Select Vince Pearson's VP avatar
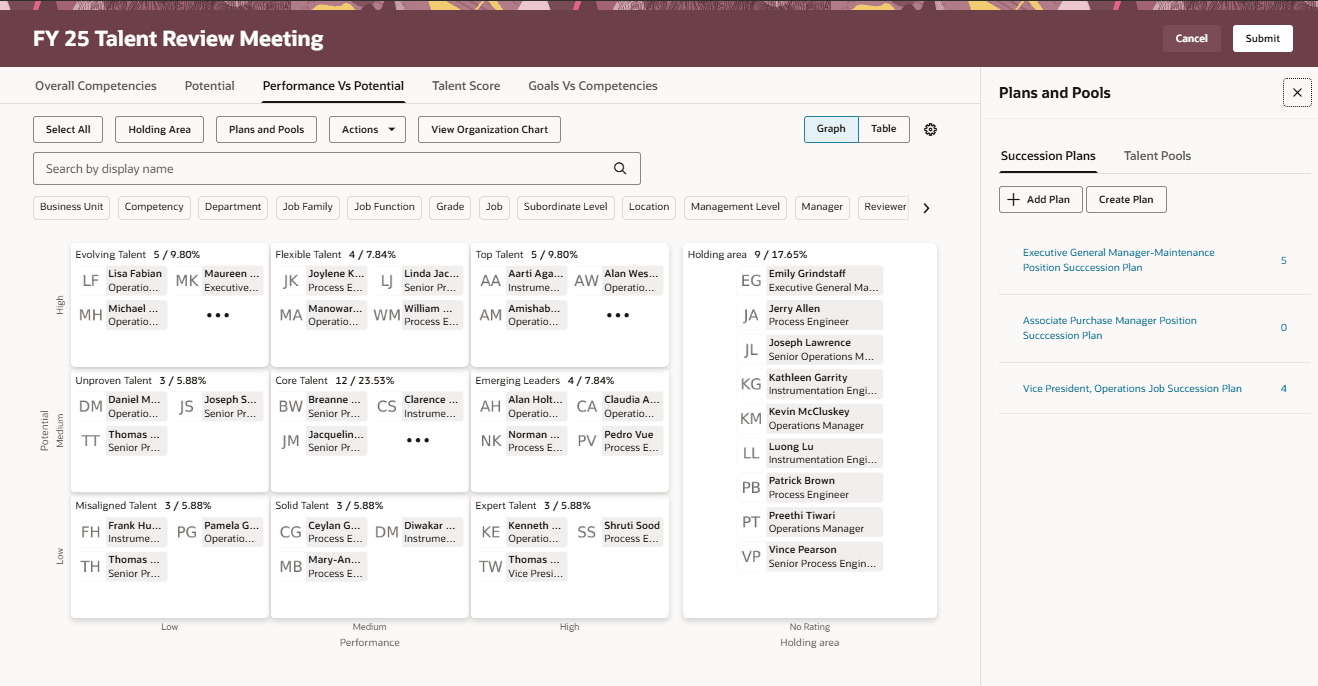The image size is (1318, 686). click(751, 557)
